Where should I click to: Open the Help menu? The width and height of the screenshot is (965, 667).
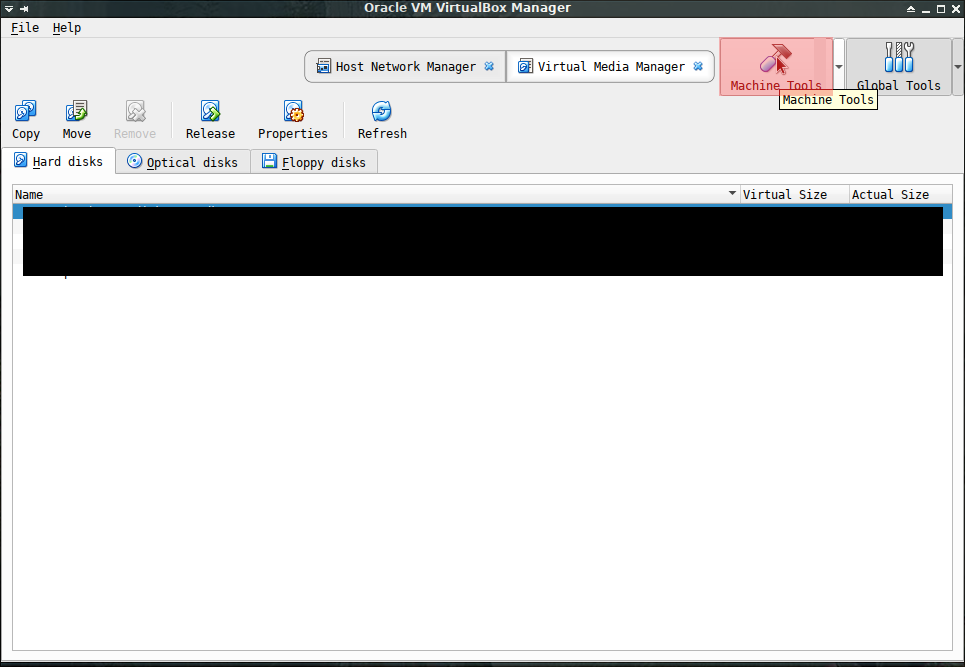tap(66, 28)
